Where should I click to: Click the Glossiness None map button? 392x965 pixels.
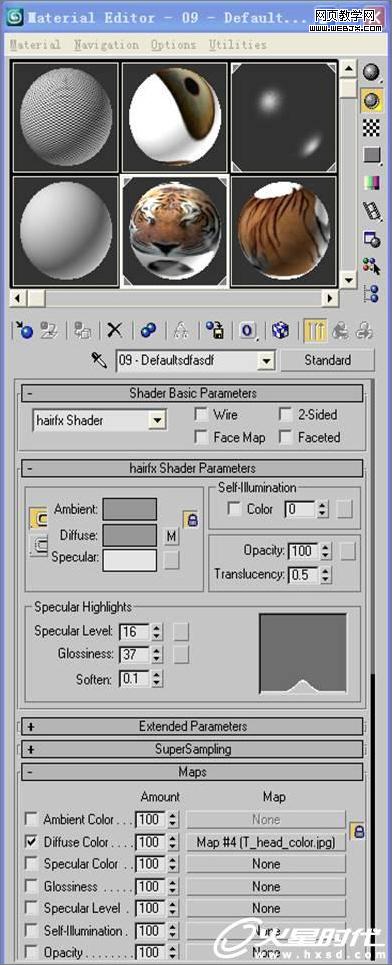pyautogui.click(x=266, y=887)
